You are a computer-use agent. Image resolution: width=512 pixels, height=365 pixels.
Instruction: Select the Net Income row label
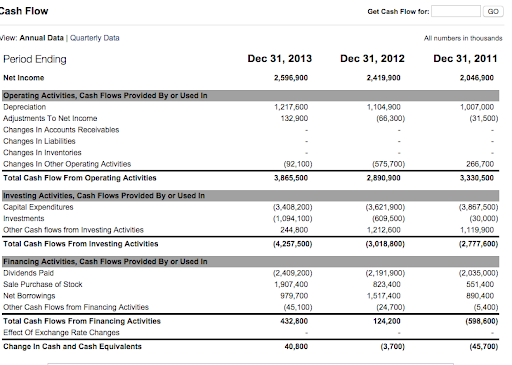(x=24, y=78)
